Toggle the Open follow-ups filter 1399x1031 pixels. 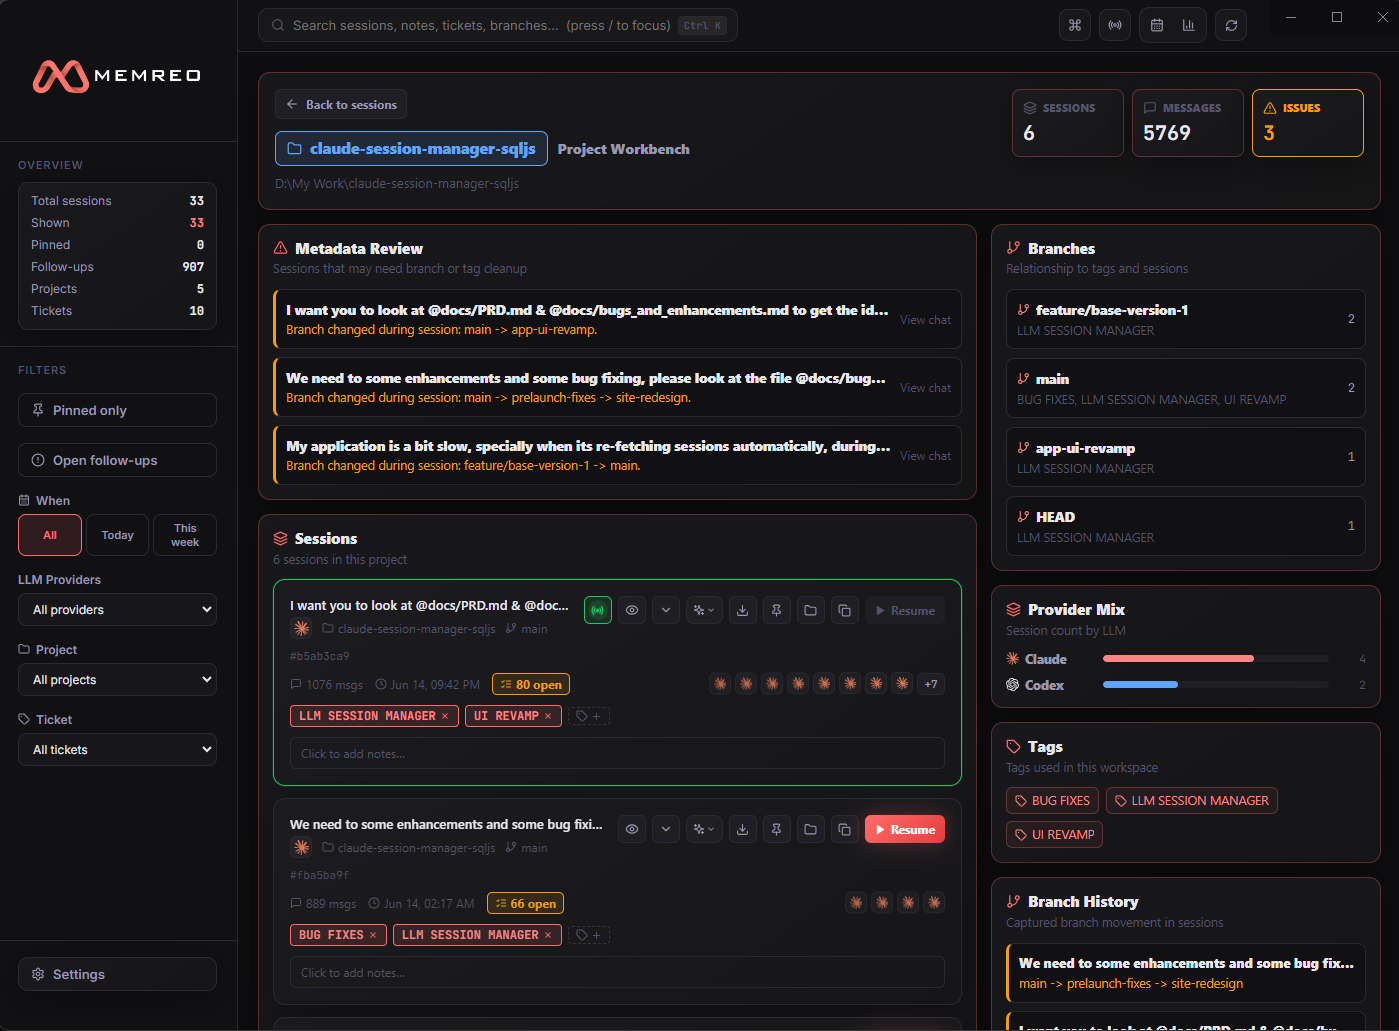[x=118, y=460]
